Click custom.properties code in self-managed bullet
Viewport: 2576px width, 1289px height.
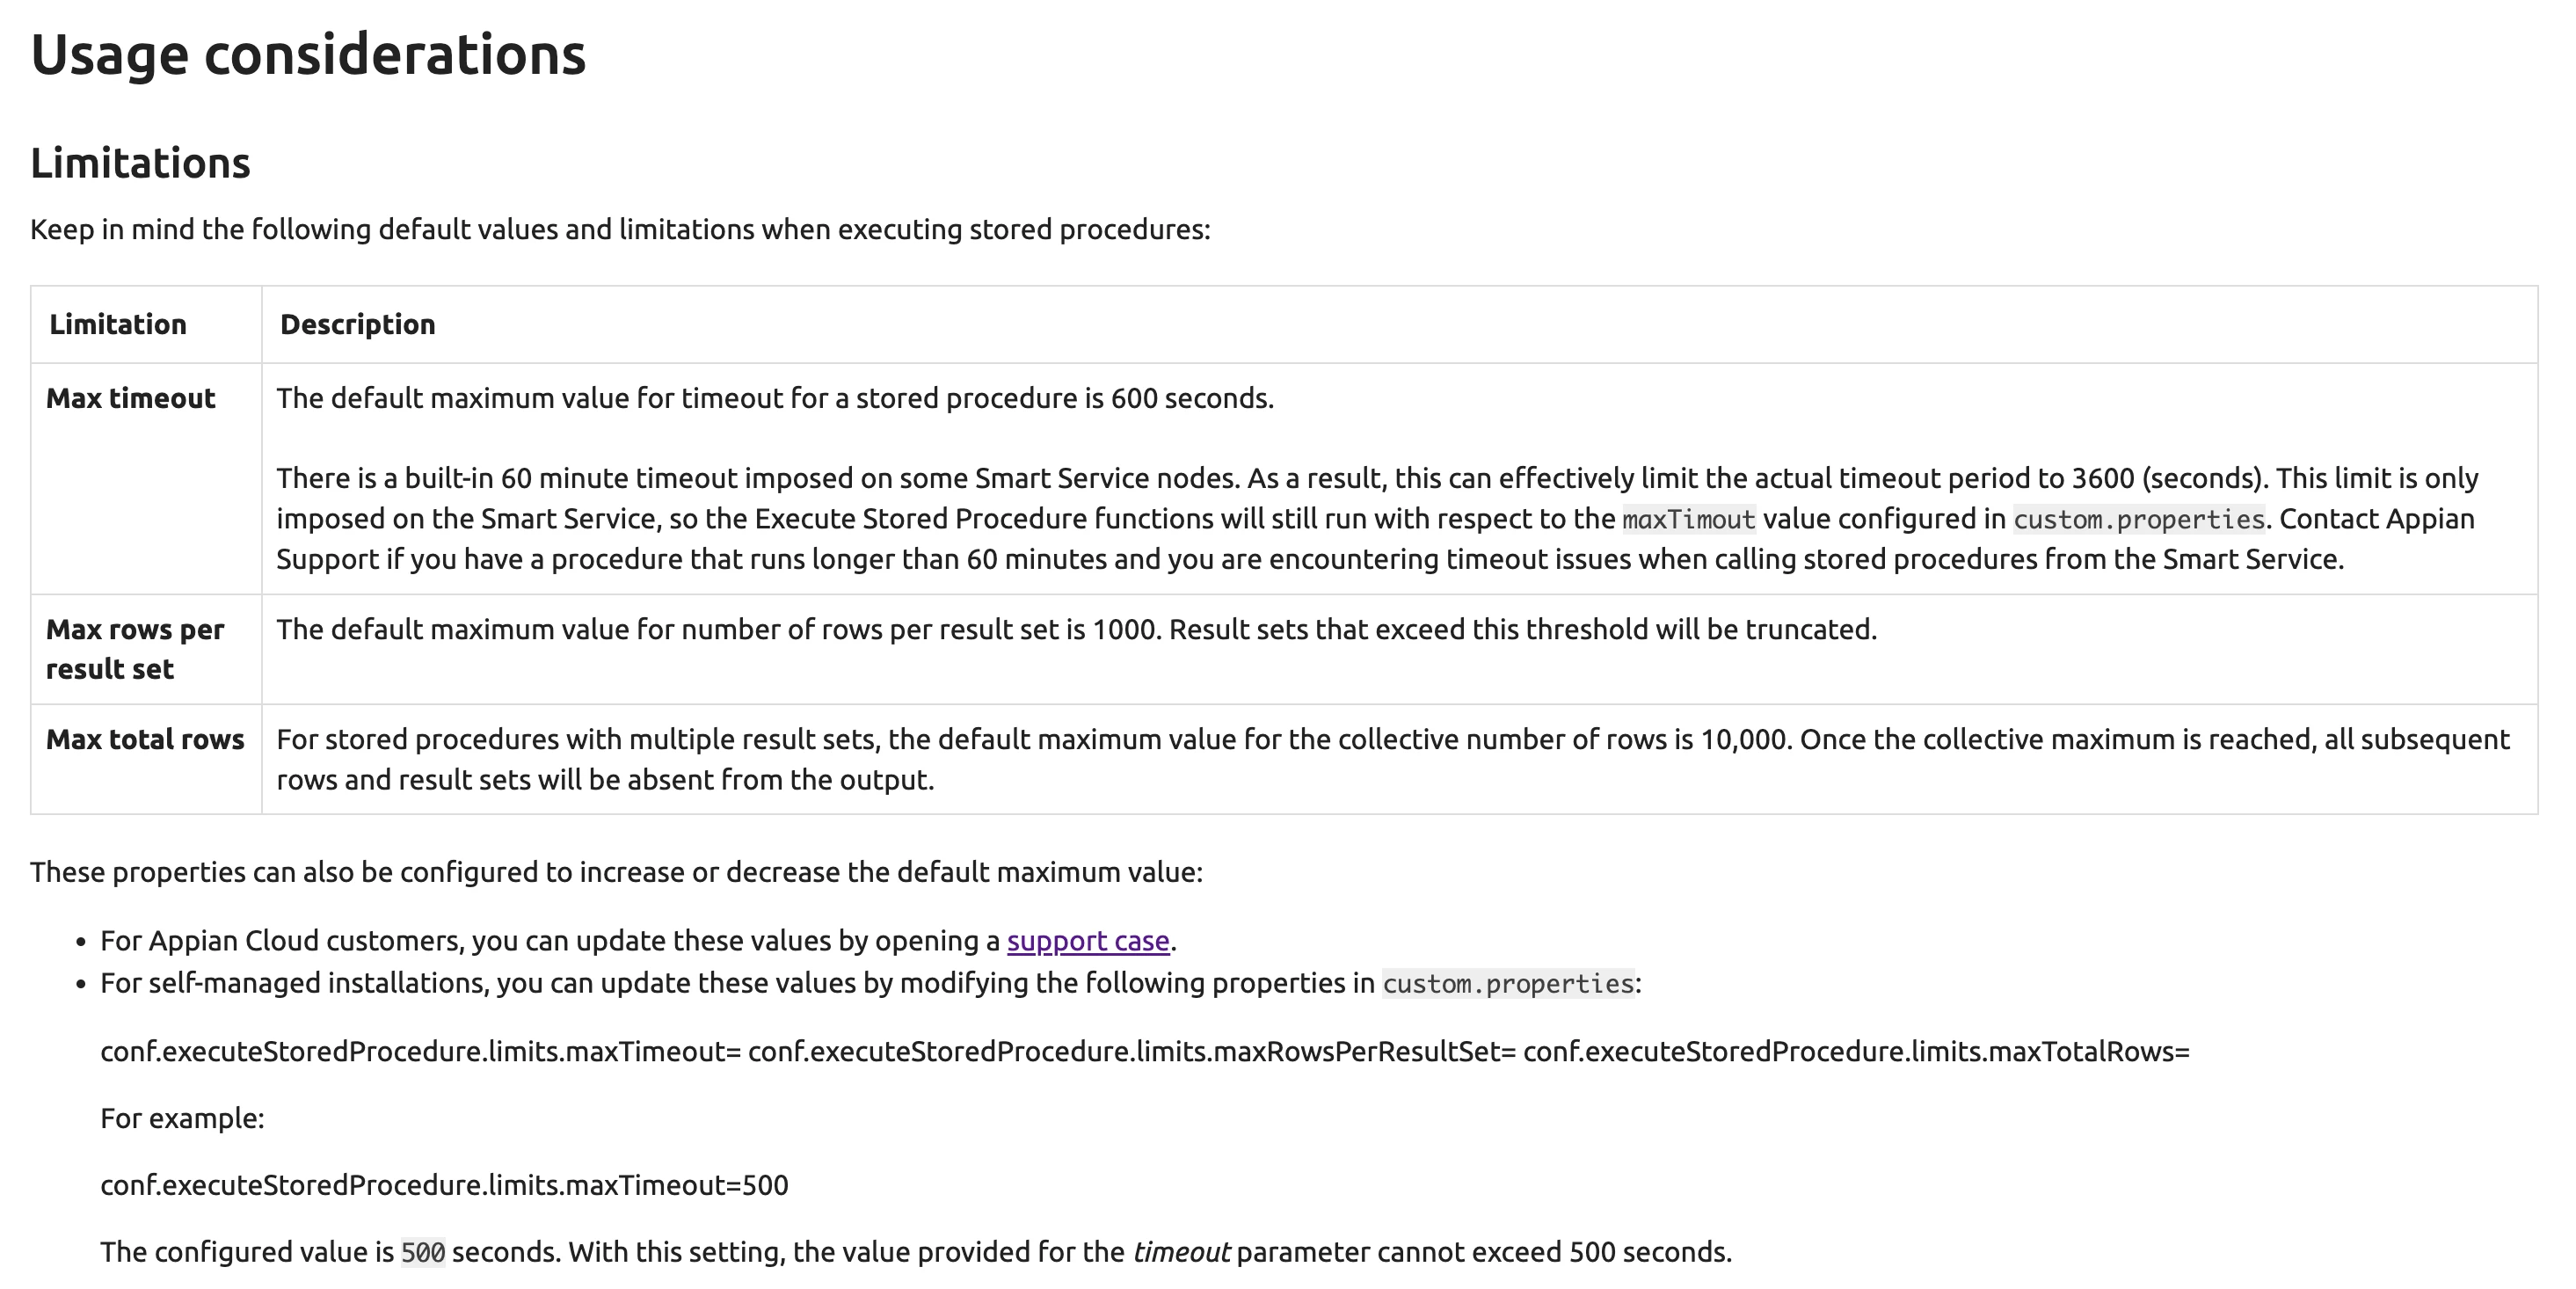coord(1508,984)
